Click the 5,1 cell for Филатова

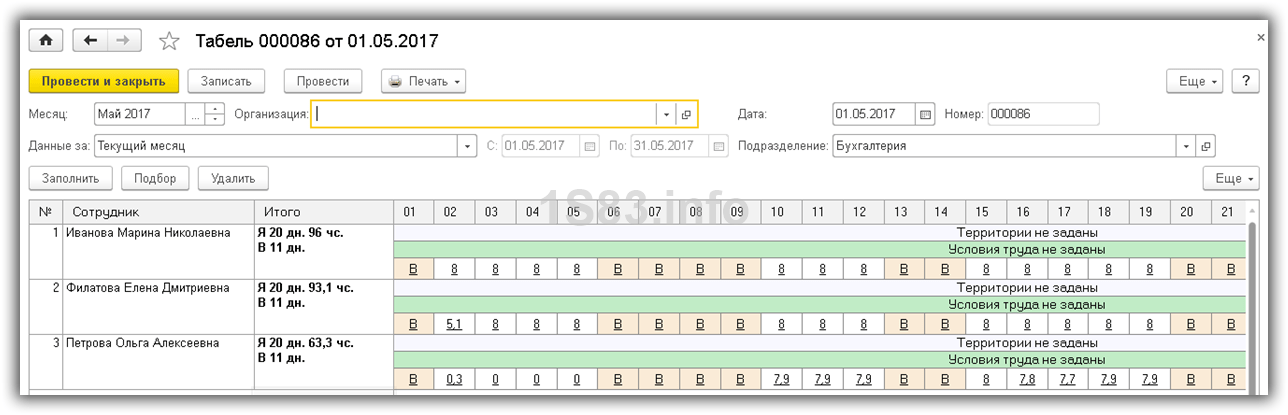(x=454, y=325)
